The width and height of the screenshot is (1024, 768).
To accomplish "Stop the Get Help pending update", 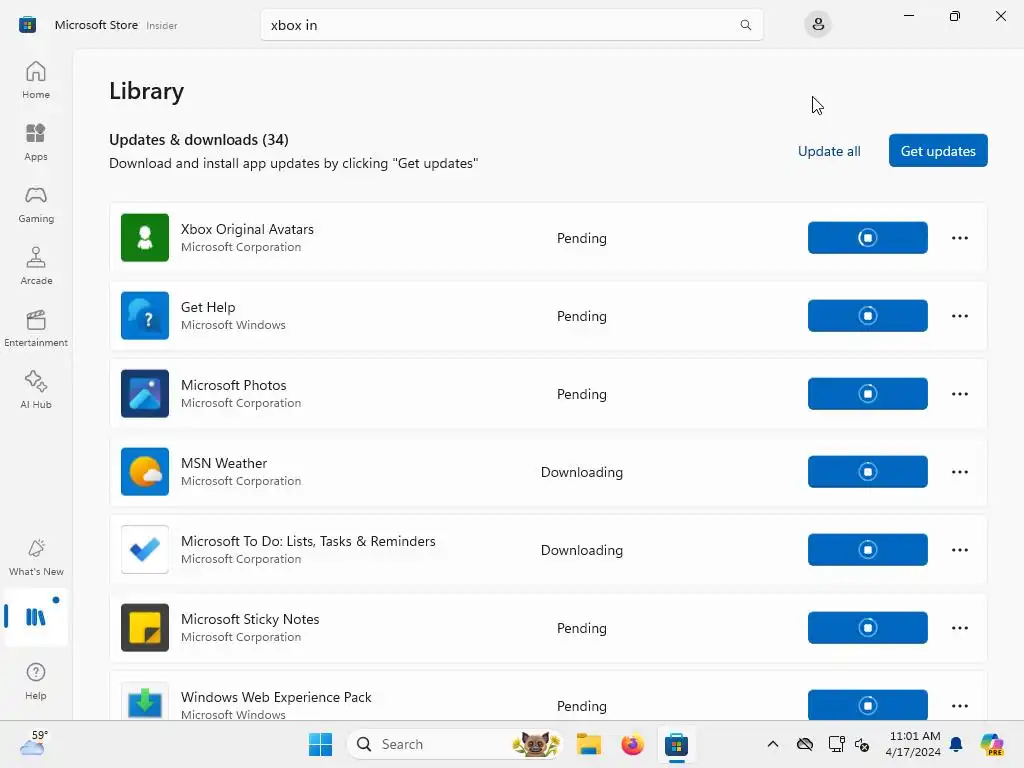I will pos(867,315).
